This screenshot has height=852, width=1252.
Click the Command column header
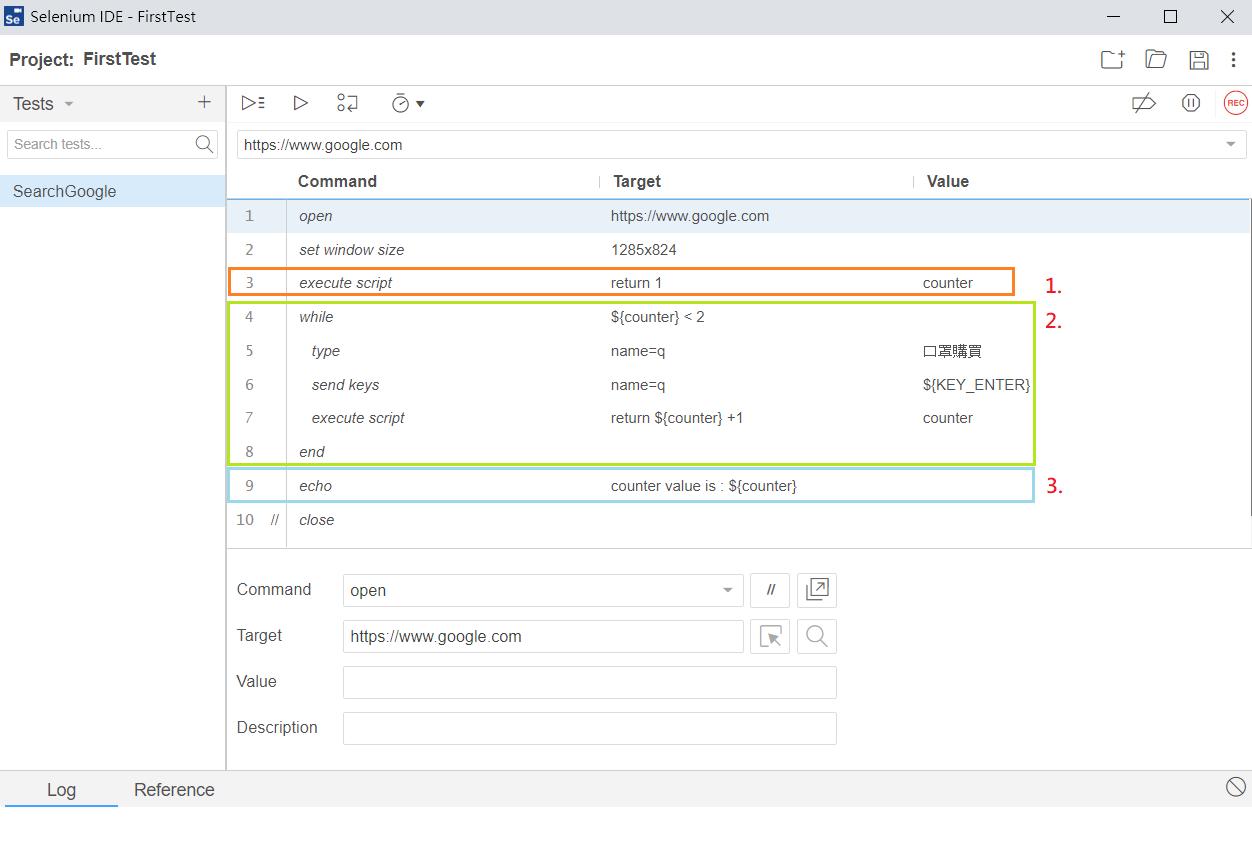[337, 181]
